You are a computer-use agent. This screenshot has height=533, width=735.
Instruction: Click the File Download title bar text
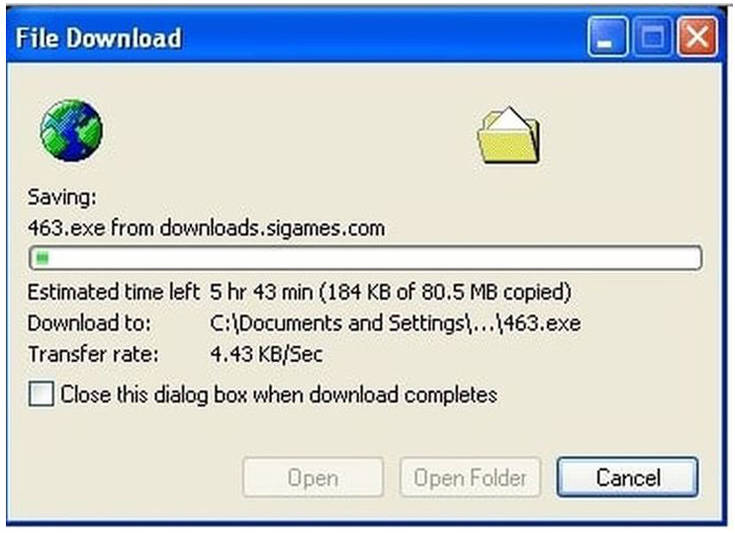(98, 38)
